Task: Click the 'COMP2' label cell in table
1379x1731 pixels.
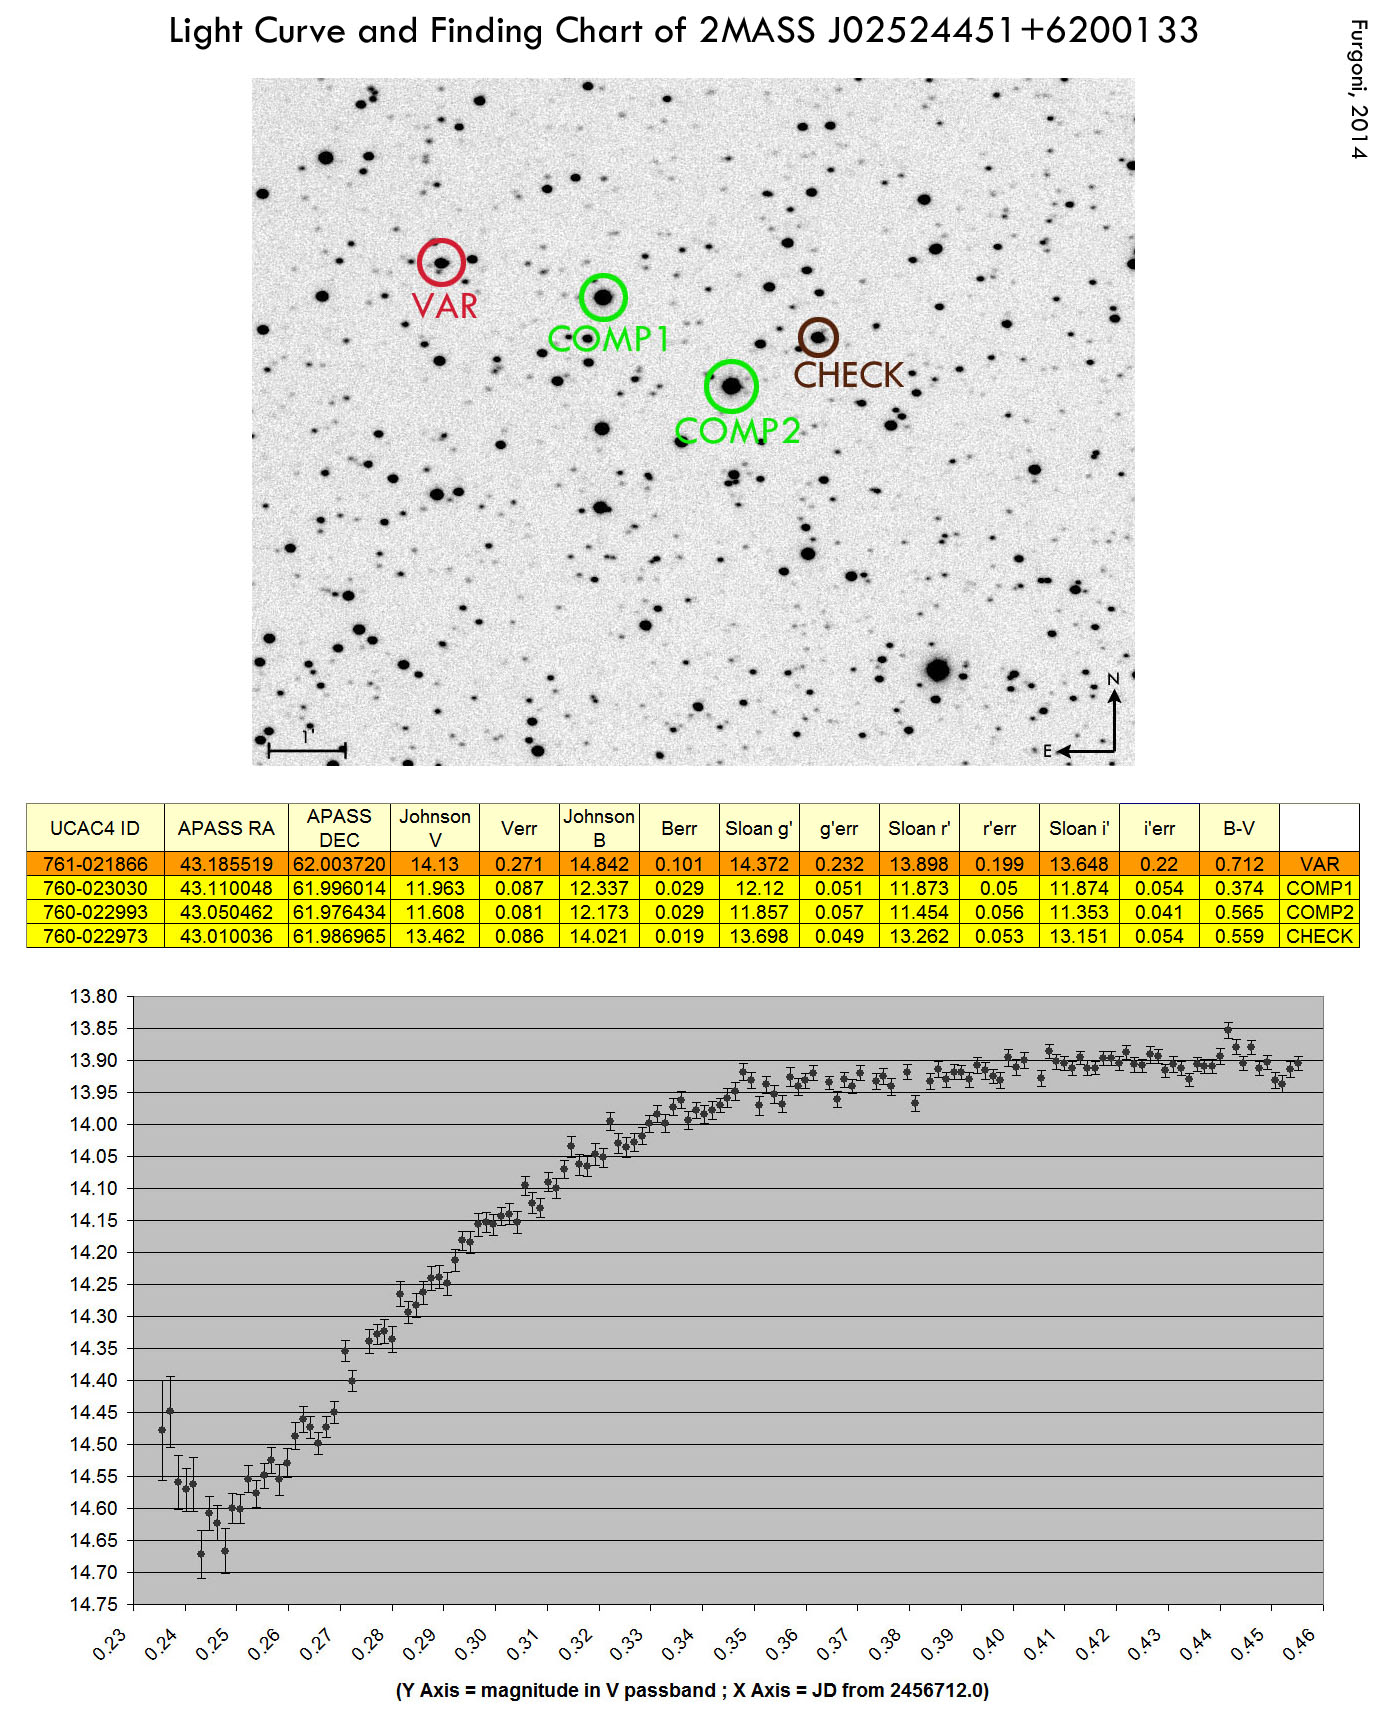Action: [x=1319, y=912]
